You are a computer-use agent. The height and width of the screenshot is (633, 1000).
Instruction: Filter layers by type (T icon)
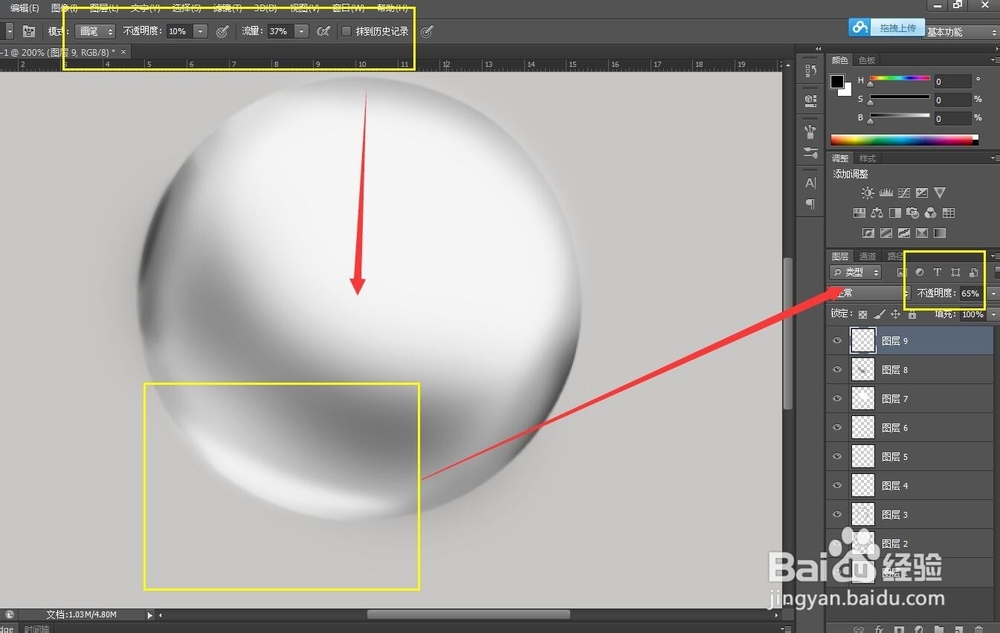(x=937, y=272)
